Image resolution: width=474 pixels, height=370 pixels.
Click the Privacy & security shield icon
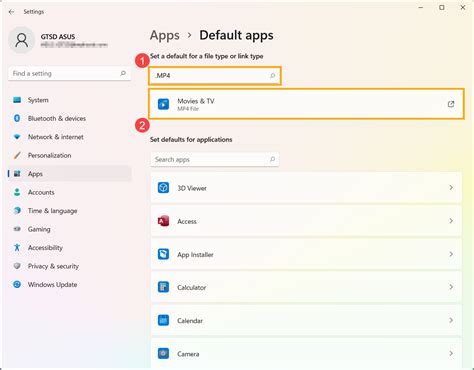pos(17,266)
